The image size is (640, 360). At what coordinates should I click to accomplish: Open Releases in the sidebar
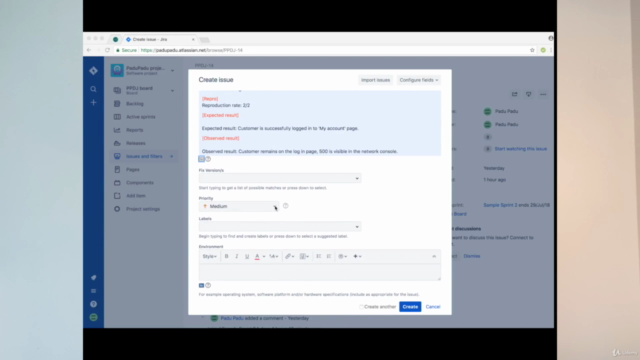click(x=136, y=143)
